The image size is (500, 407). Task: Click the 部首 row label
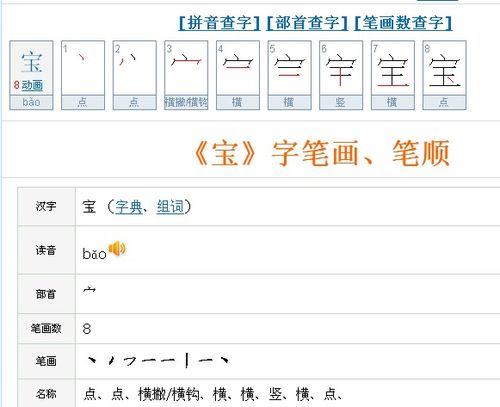46,294
